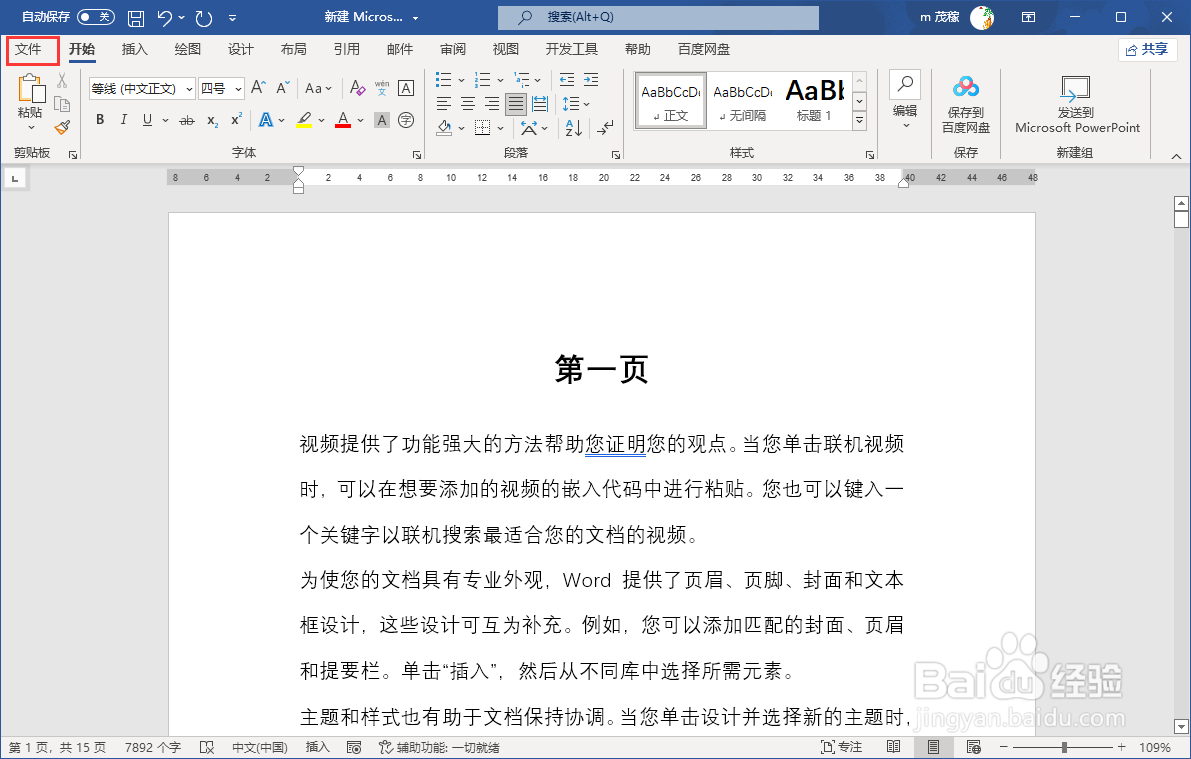Viewport: 1191px width, 759px height.
Task: Apply the No Spacing style
Action: (743, 101)
